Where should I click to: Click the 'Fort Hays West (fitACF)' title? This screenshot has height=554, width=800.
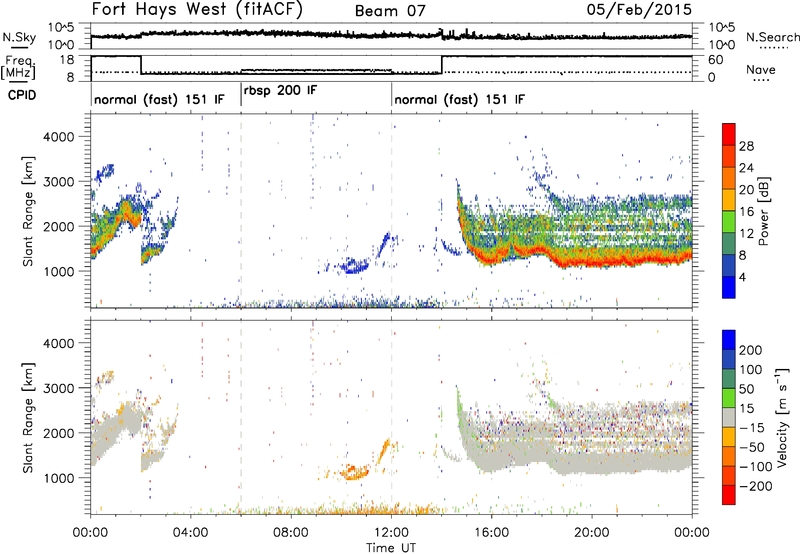(197, 9)
